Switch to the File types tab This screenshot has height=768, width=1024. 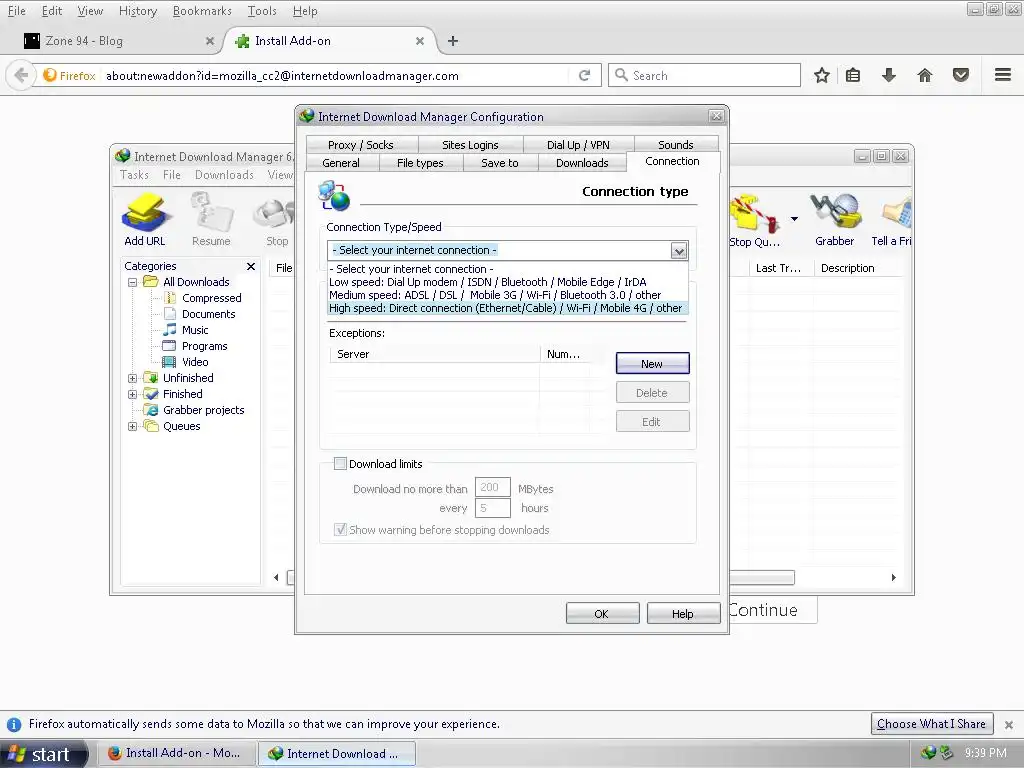[420, 163]
